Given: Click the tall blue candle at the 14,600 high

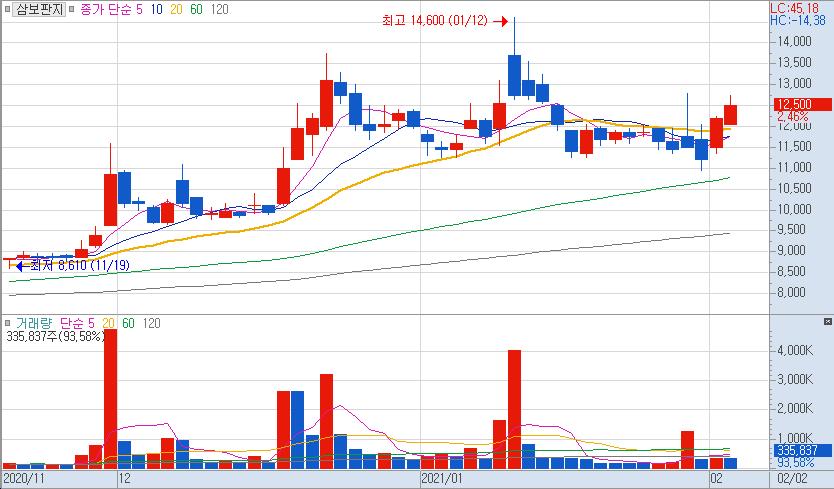Looking at the screenshot, I should pyautogui.click(x=514, y=75).
